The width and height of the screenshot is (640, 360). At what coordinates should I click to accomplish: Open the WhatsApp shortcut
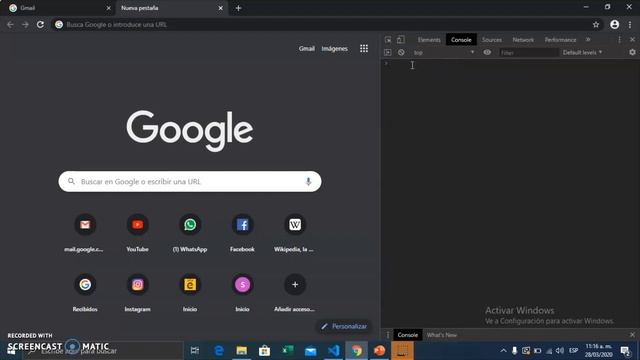pos(190,233)
